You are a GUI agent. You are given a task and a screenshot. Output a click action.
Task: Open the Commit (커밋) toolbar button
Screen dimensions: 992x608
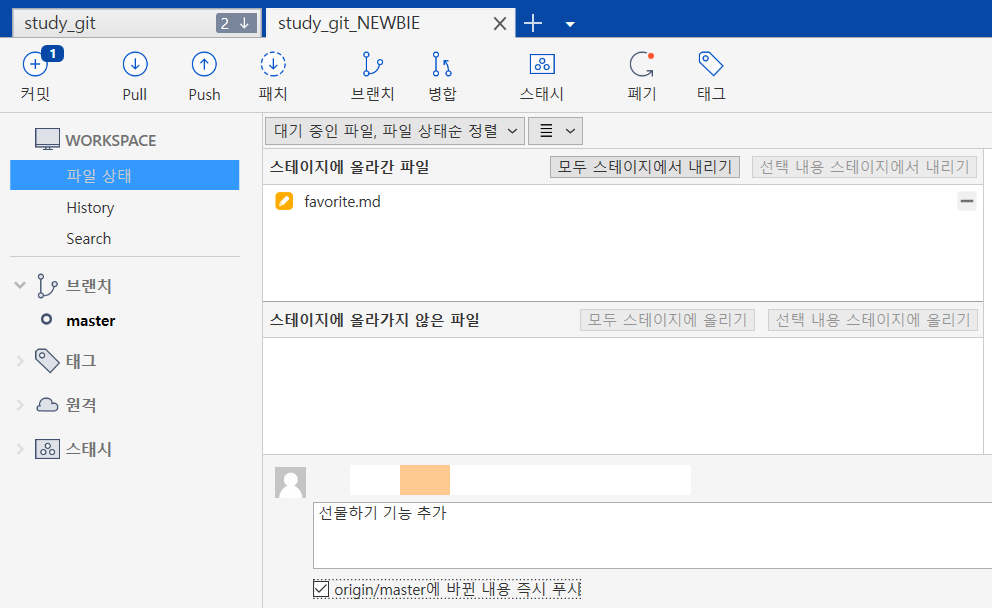[x=35, y=75]
